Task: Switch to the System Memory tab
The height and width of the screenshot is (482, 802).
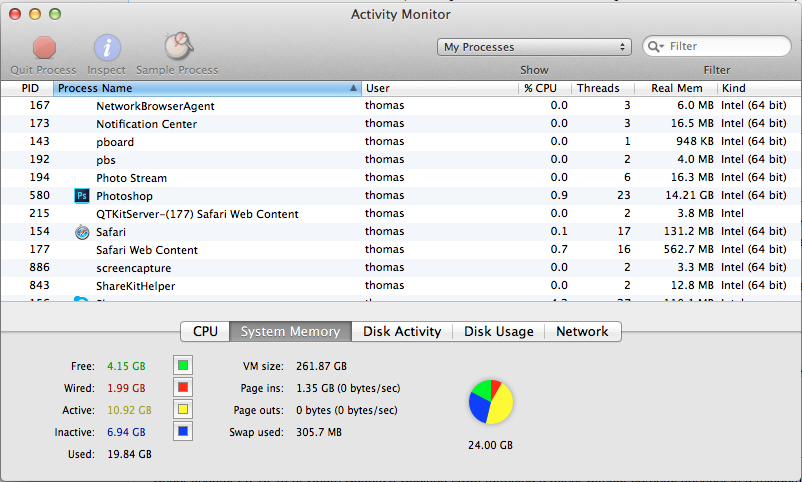Action: (291, 332)
